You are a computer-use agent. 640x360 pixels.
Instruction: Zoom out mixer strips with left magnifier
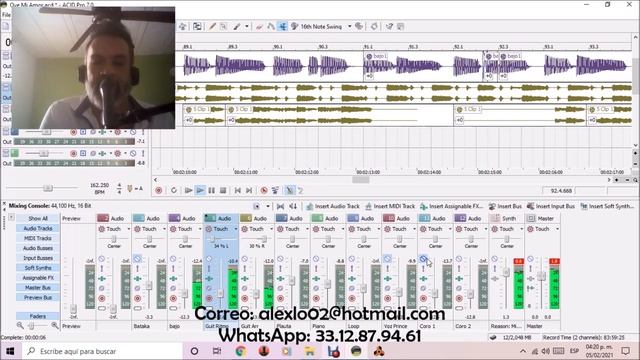(20, 325)
